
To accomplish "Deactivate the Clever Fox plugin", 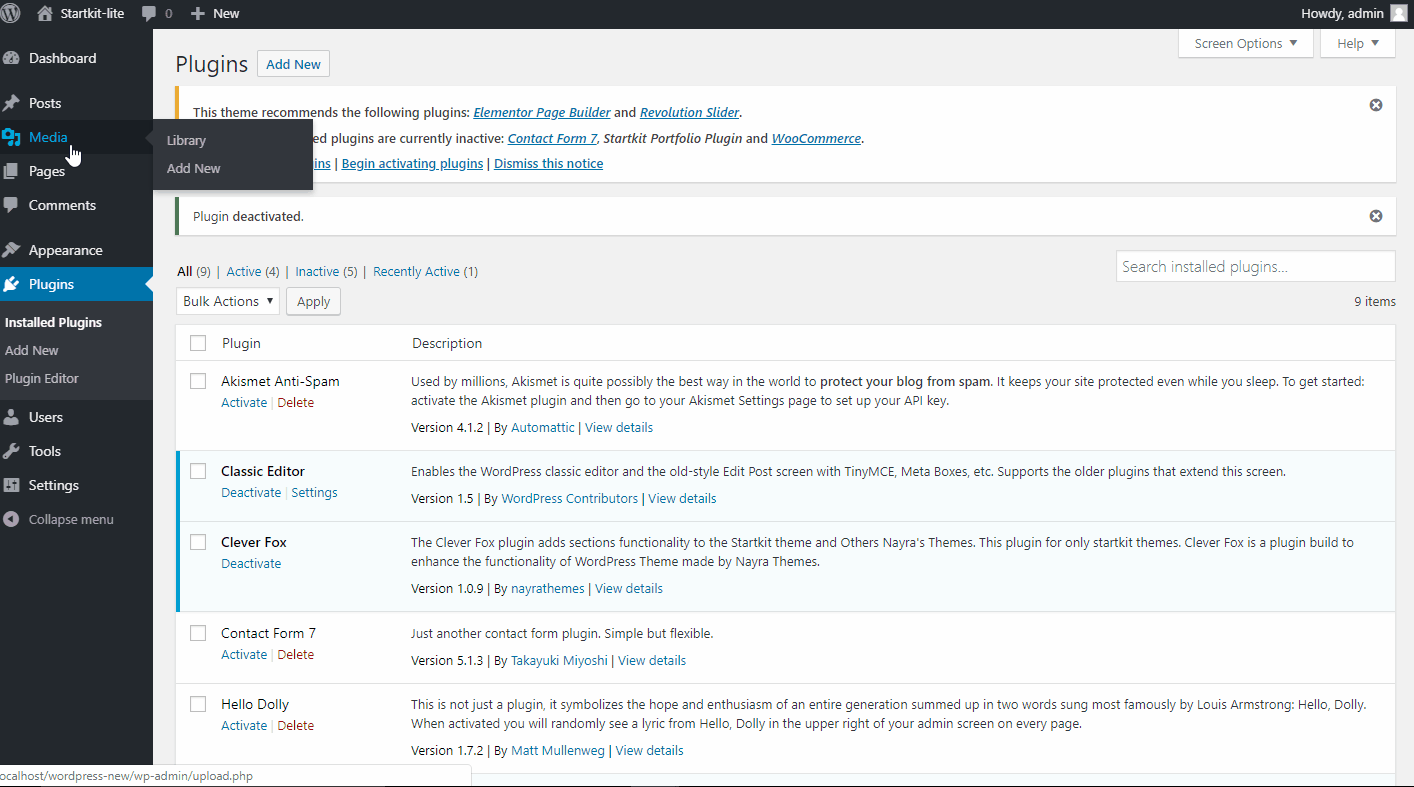I will tap(251, 563).
